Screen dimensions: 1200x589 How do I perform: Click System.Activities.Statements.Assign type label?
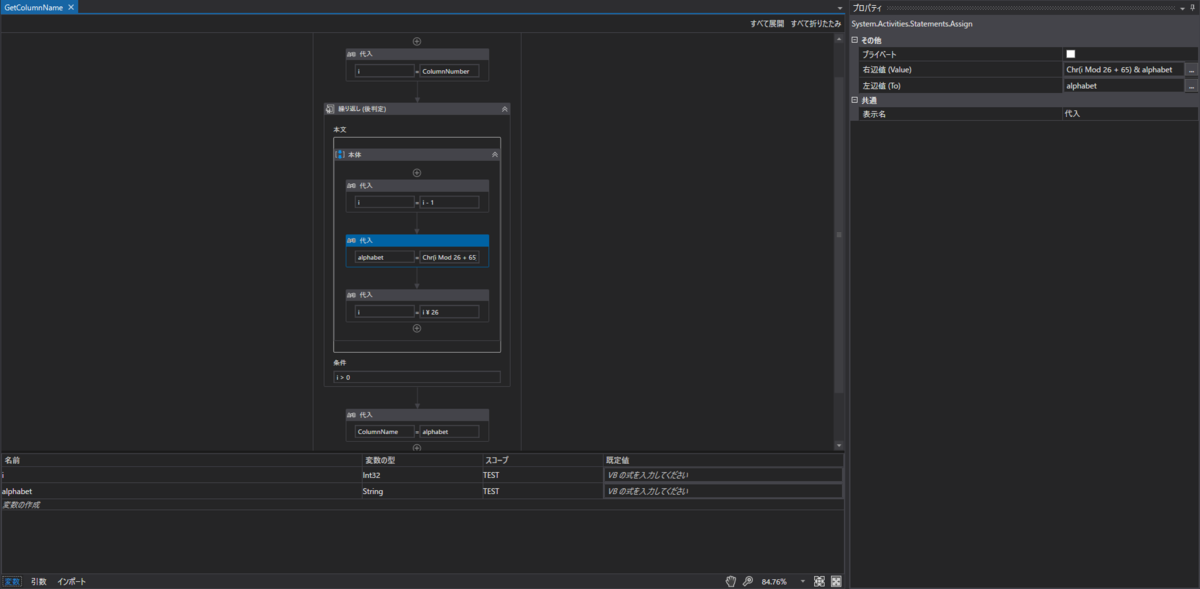[x=912, y=23]
